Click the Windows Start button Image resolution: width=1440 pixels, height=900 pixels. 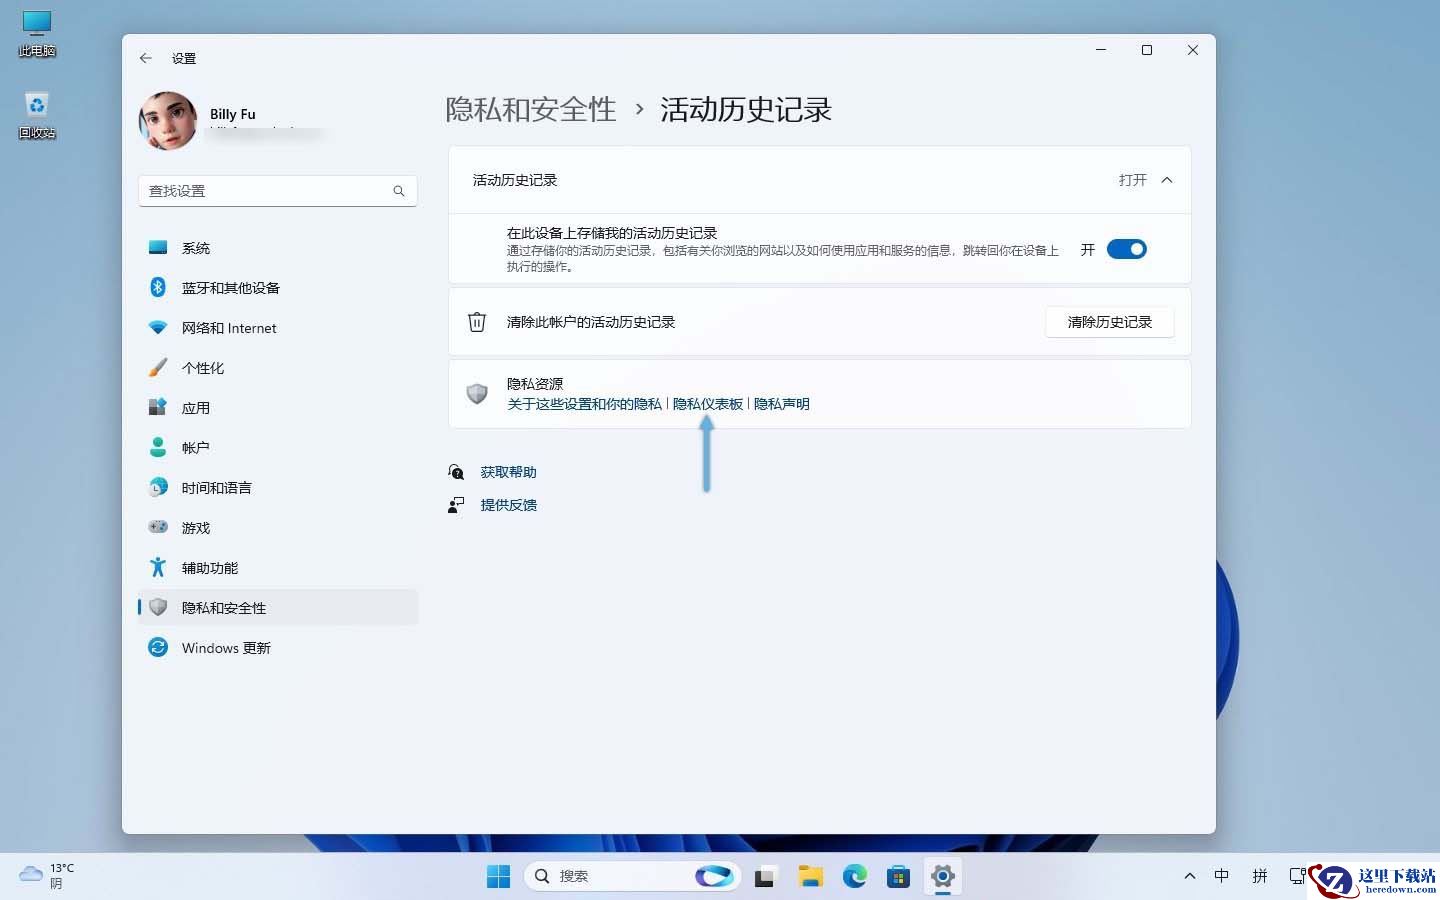click(498, 877)
